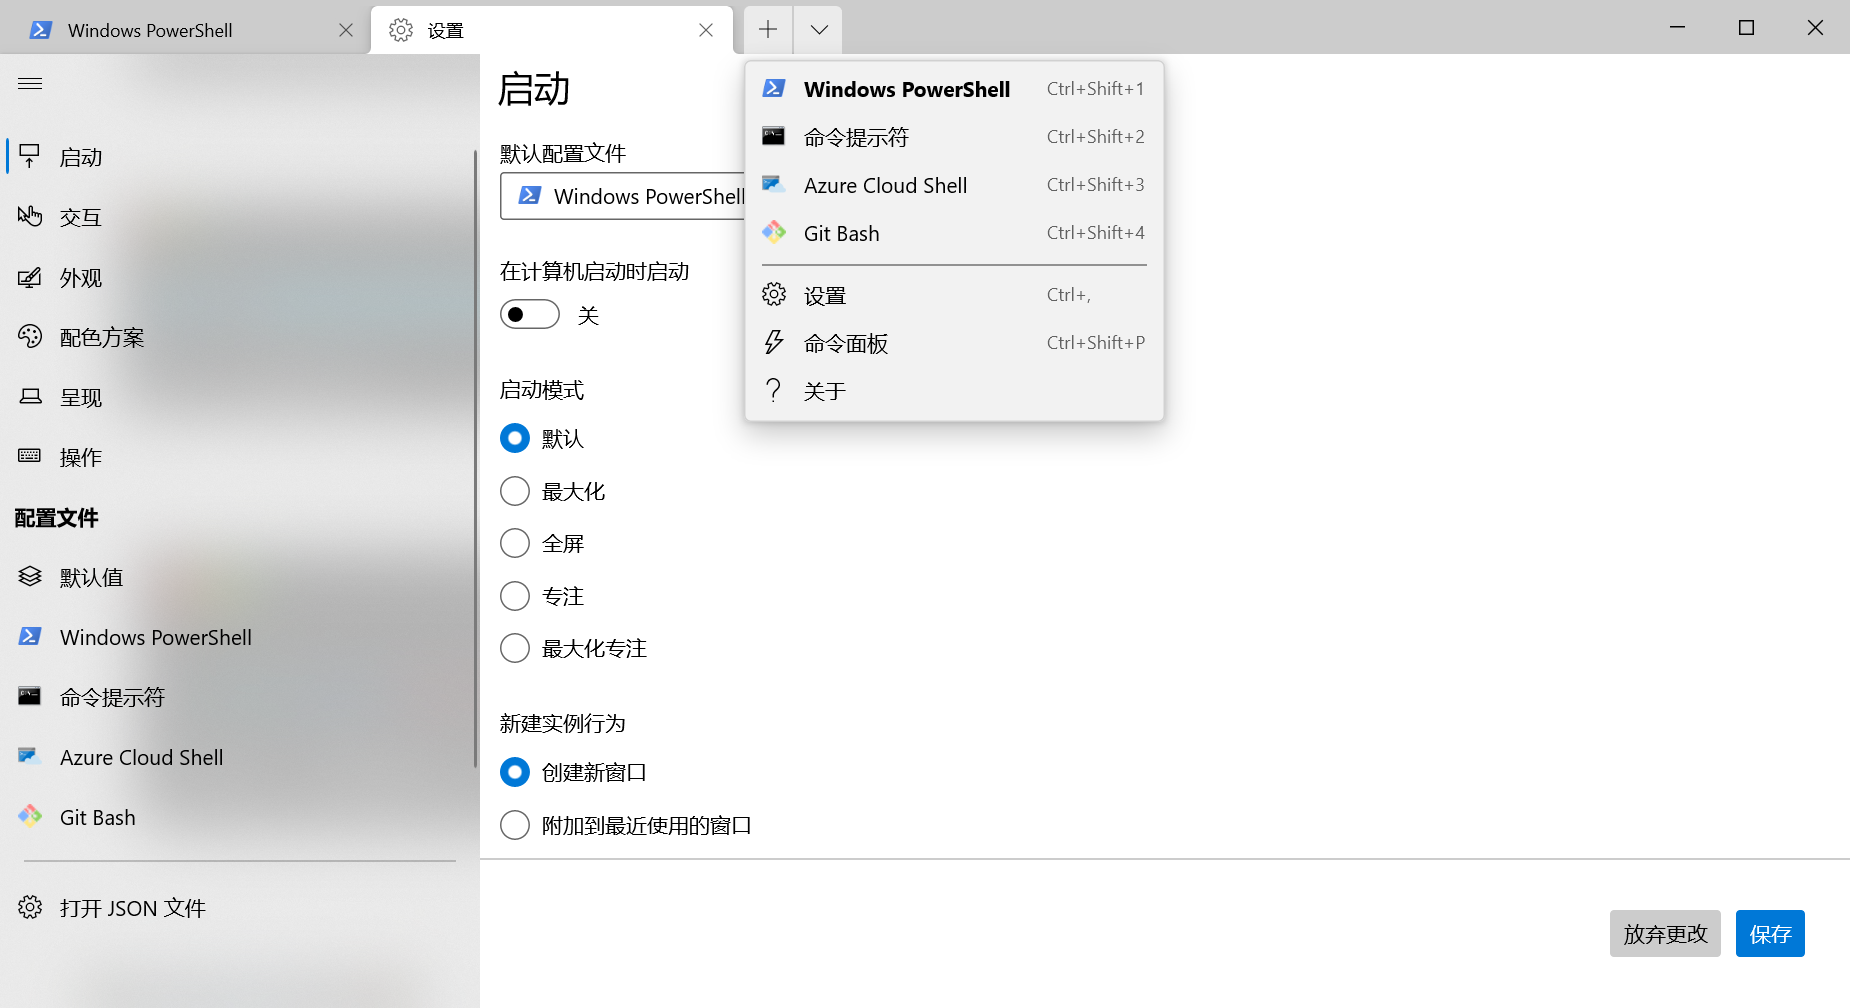
Task: Open 设置 Ctrl+, menu entry
Action: (954, 295)
